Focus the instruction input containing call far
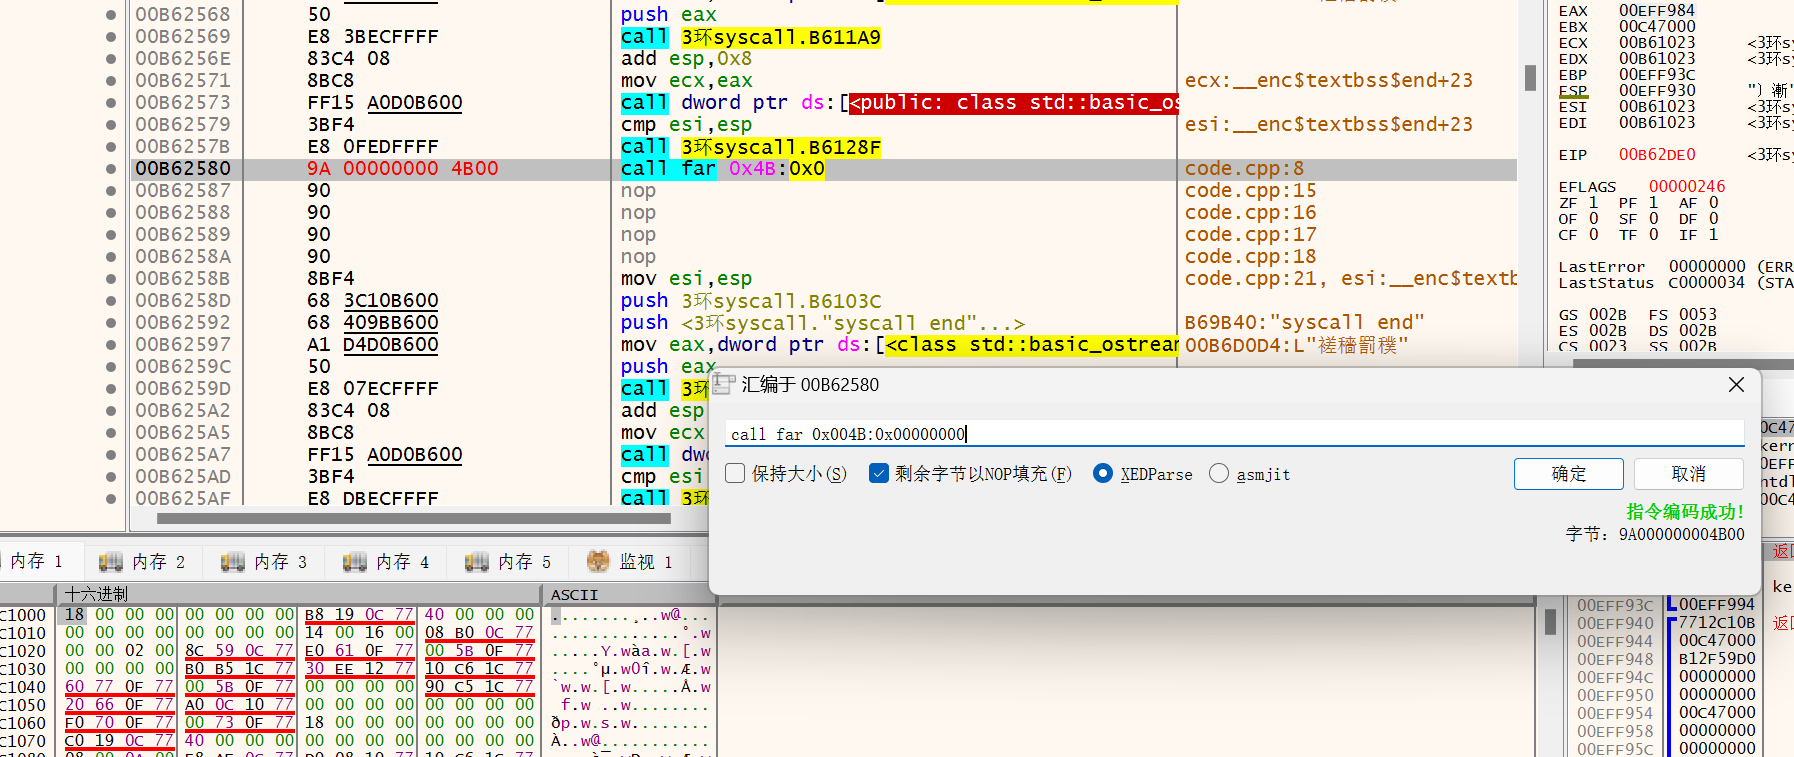Viewport: 1794px width, 757px height. coord(1234,433)
